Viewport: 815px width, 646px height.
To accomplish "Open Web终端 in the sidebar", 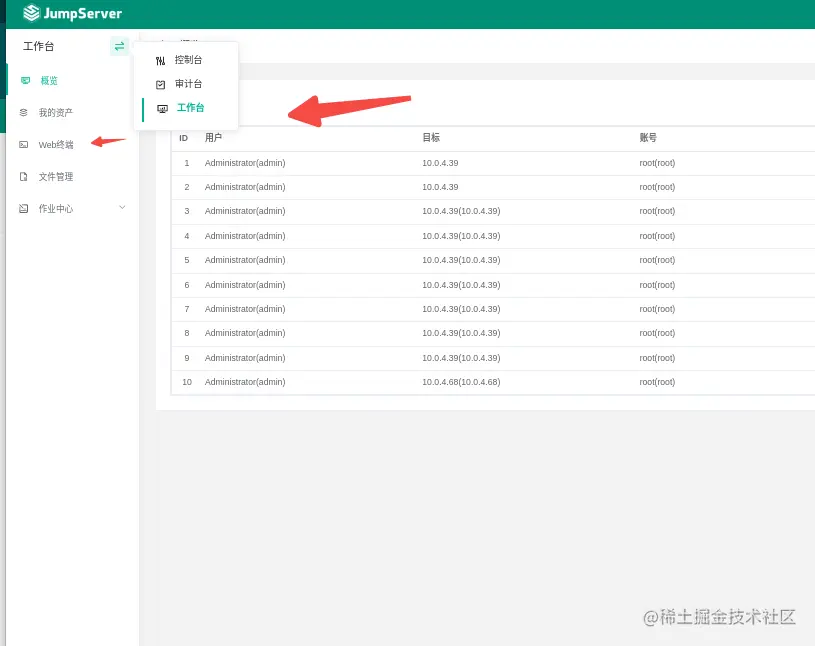I will 56,144.
